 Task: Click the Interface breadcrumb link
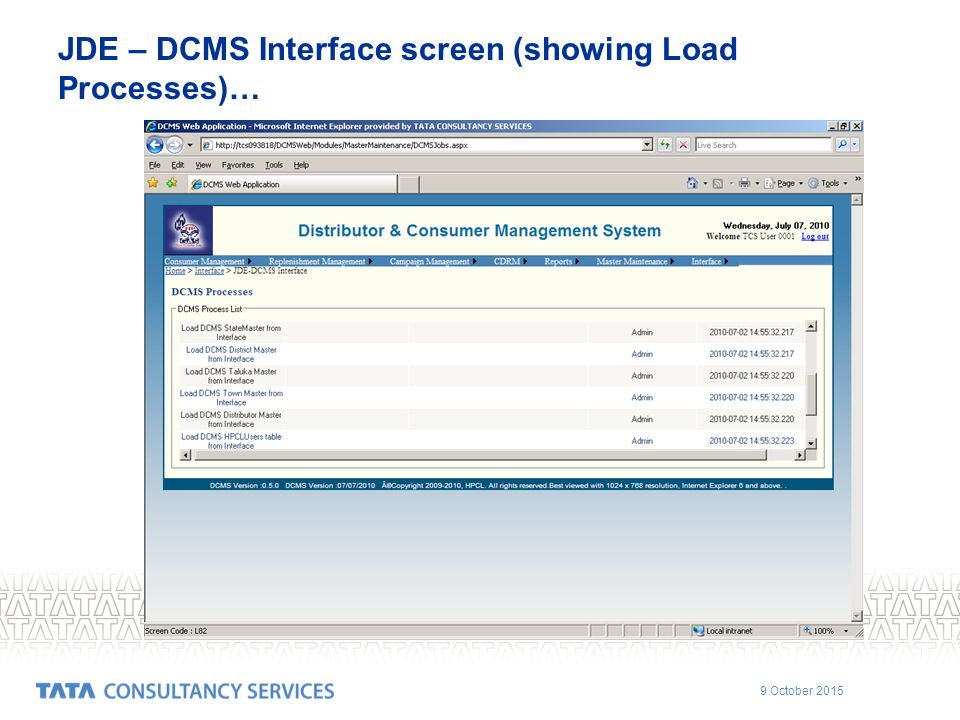point(209,271)
